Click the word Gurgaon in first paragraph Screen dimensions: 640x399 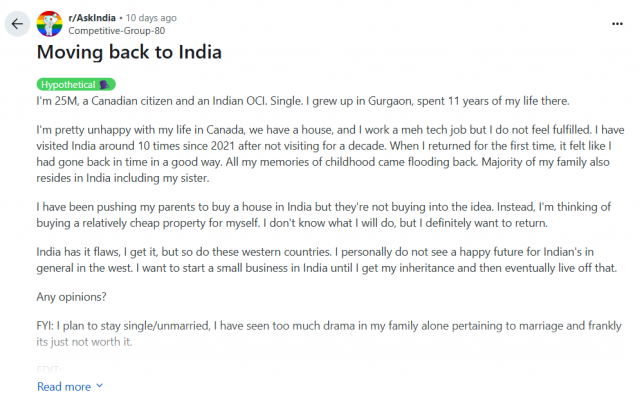[390, 101]
